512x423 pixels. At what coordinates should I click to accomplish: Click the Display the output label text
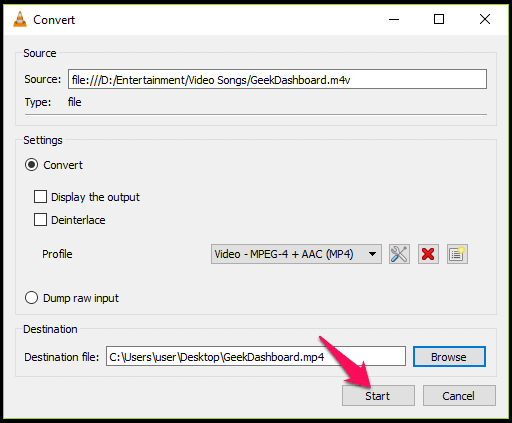[x=95, y=197]
